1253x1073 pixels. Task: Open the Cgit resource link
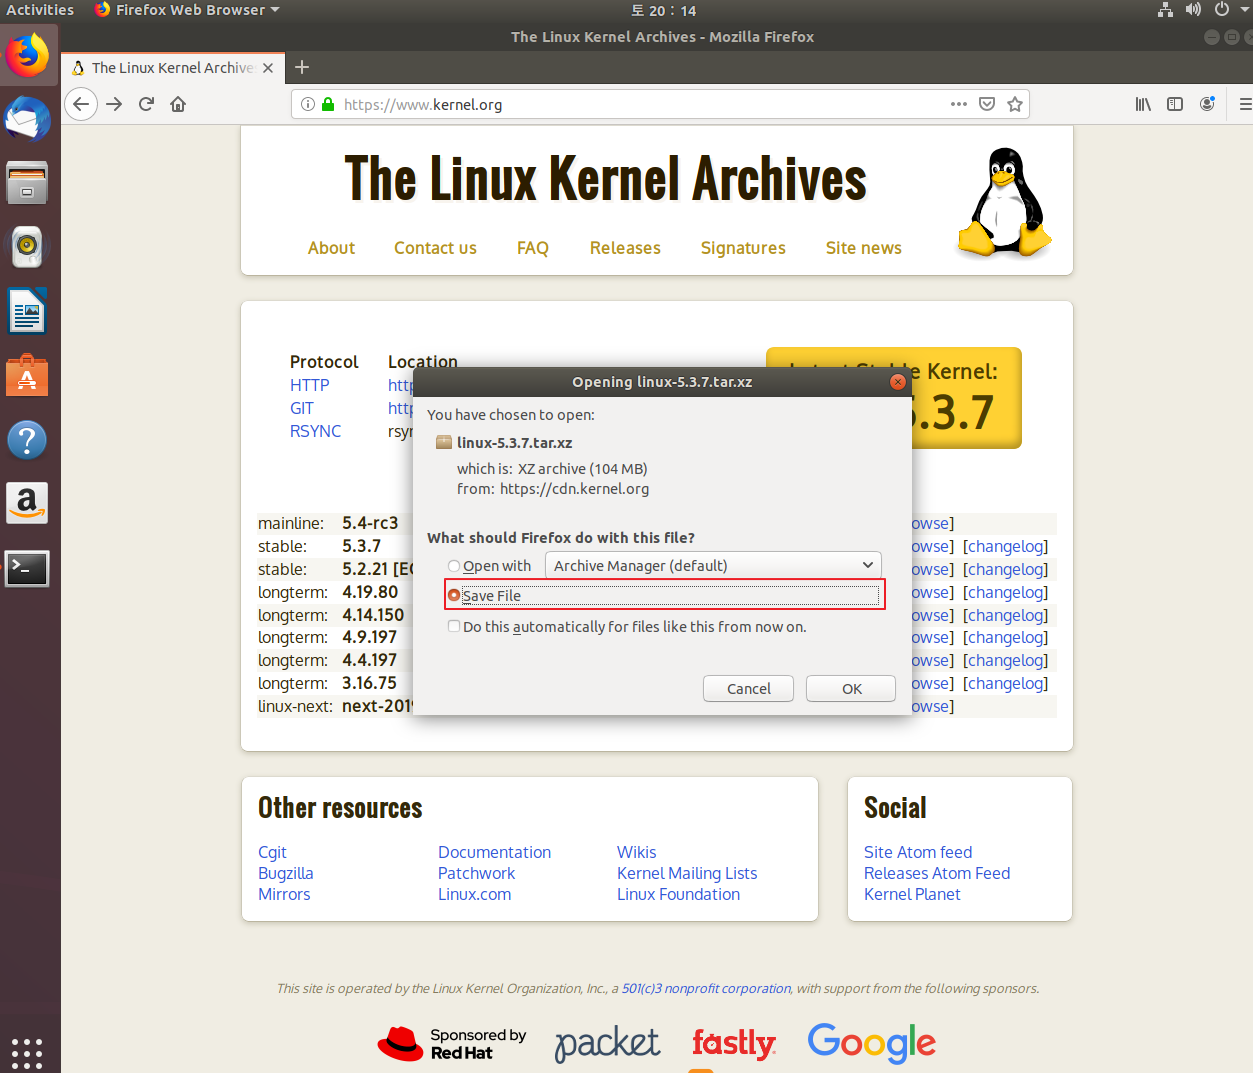click(x=272, y=852)
